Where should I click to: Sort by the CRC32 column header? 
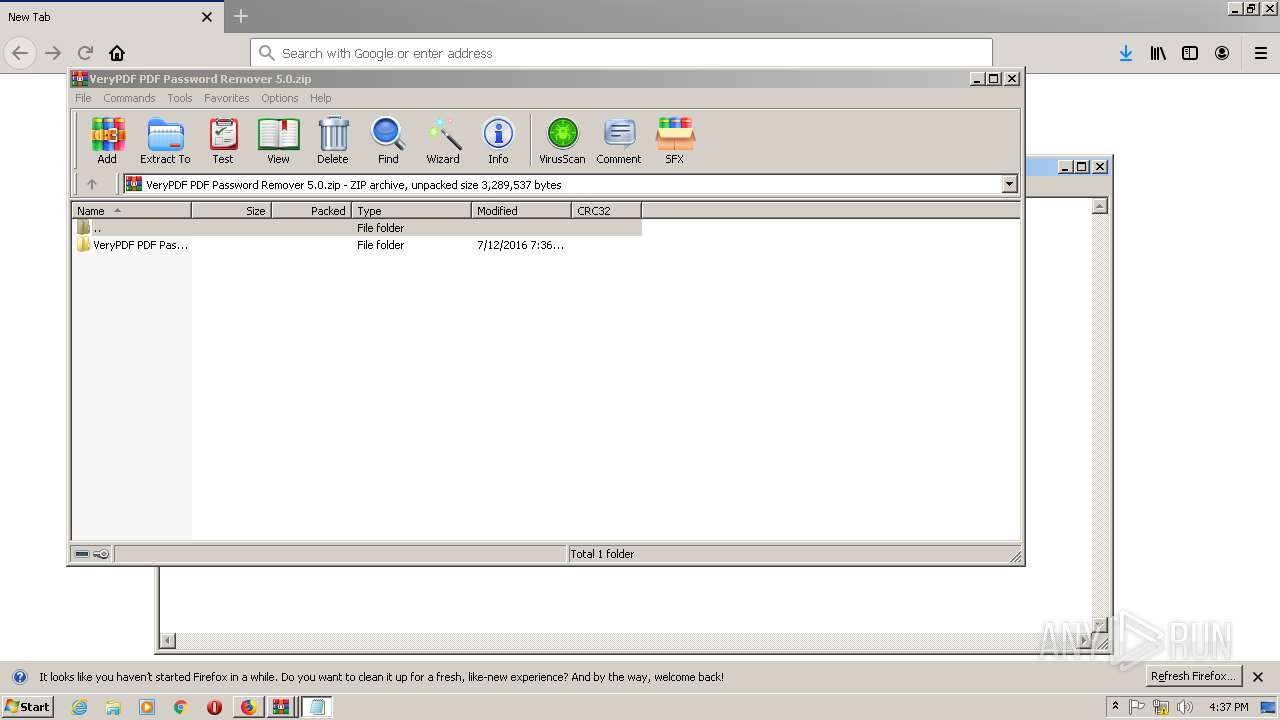click(606, 211)
